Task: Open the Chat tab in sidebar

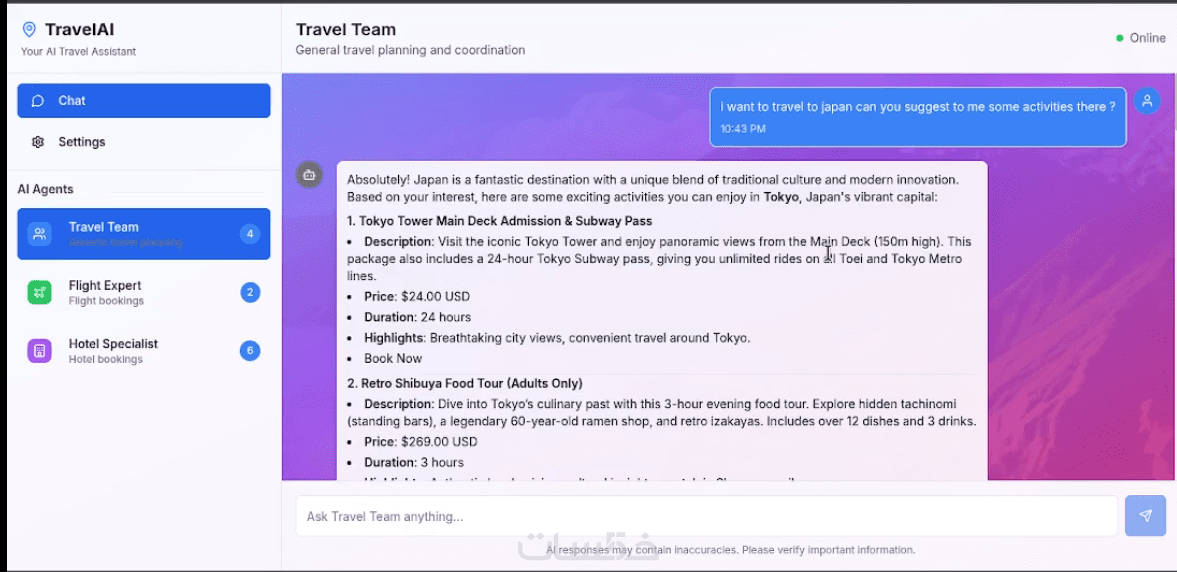Action: coord(143,101)
